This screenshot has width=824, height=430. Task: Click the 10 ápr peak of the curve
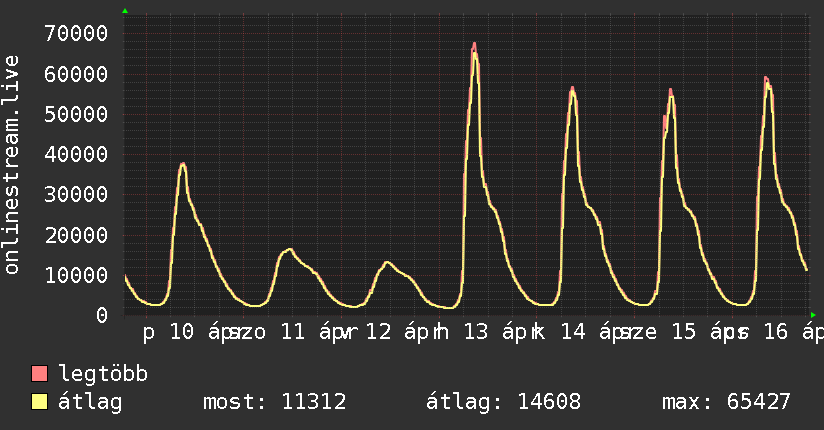(182, 165)
